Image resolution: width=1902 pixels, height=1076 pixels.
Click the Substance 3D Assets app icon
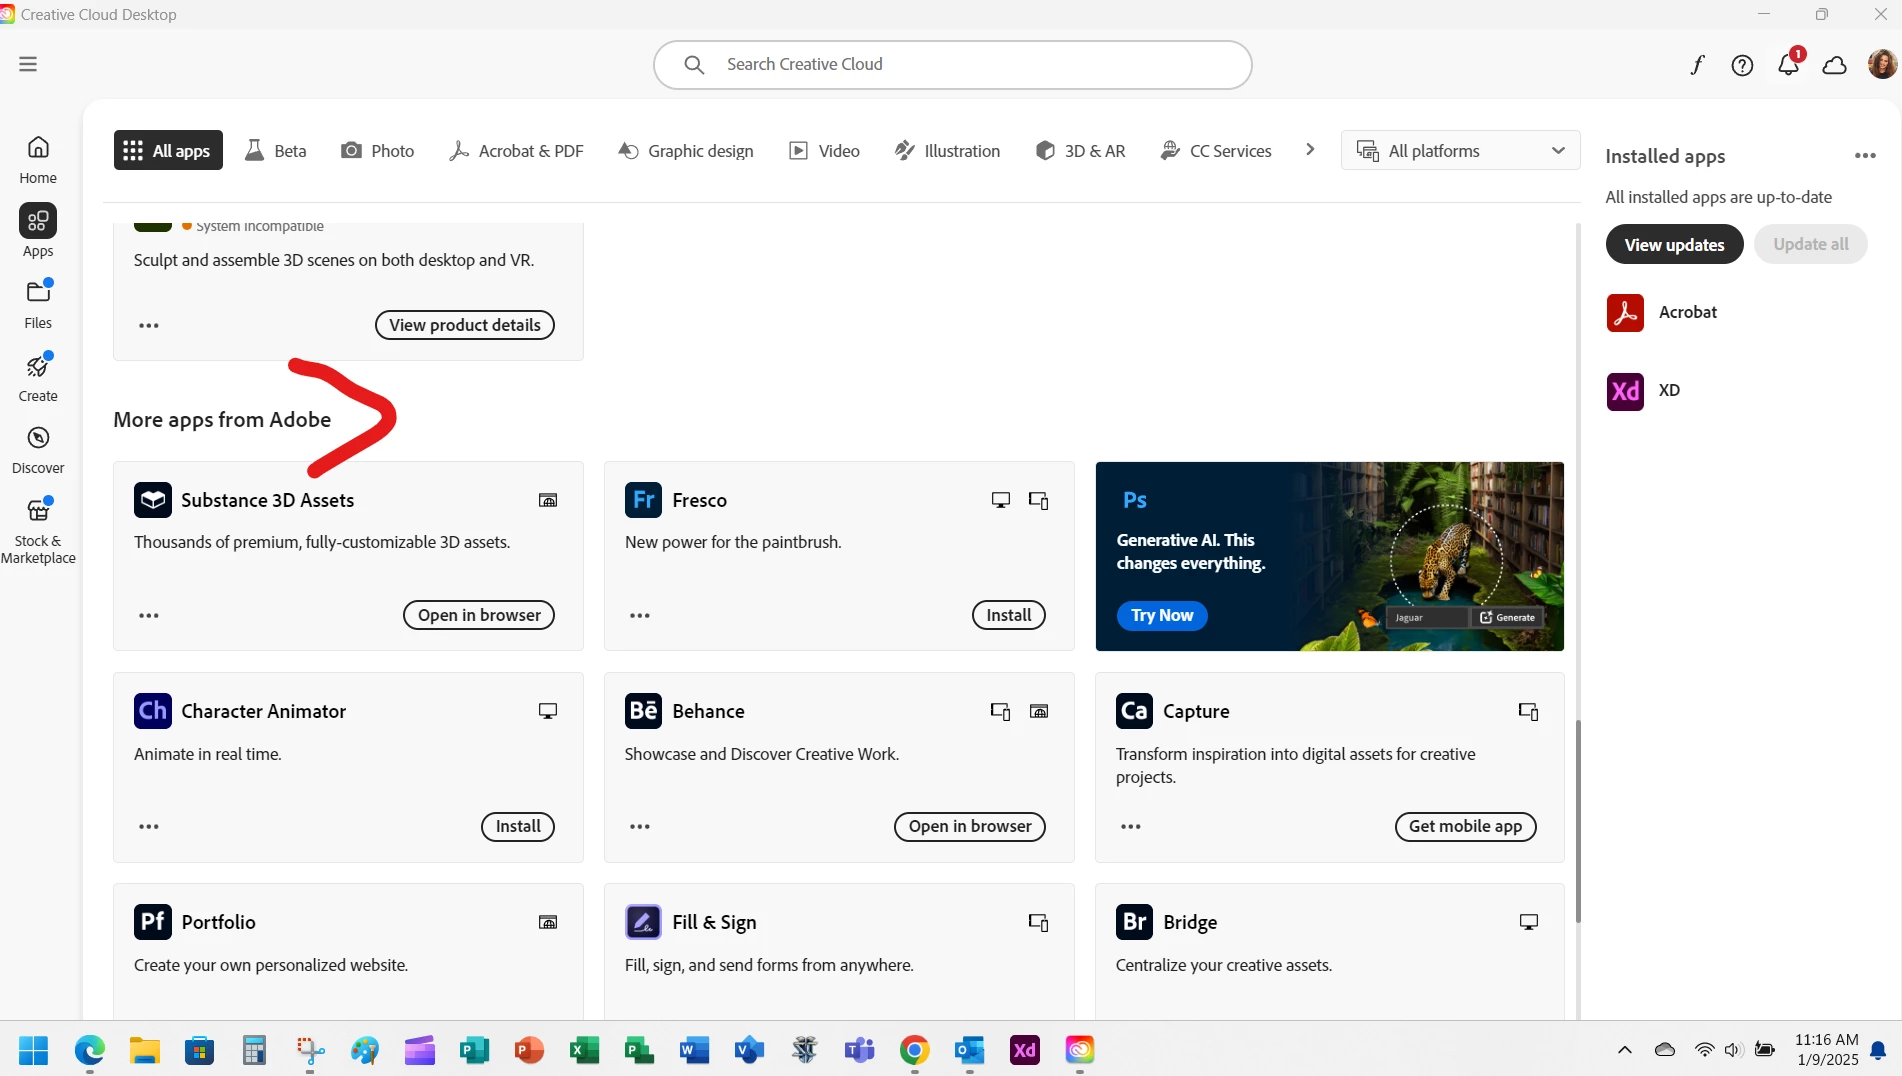coord(153,500)
